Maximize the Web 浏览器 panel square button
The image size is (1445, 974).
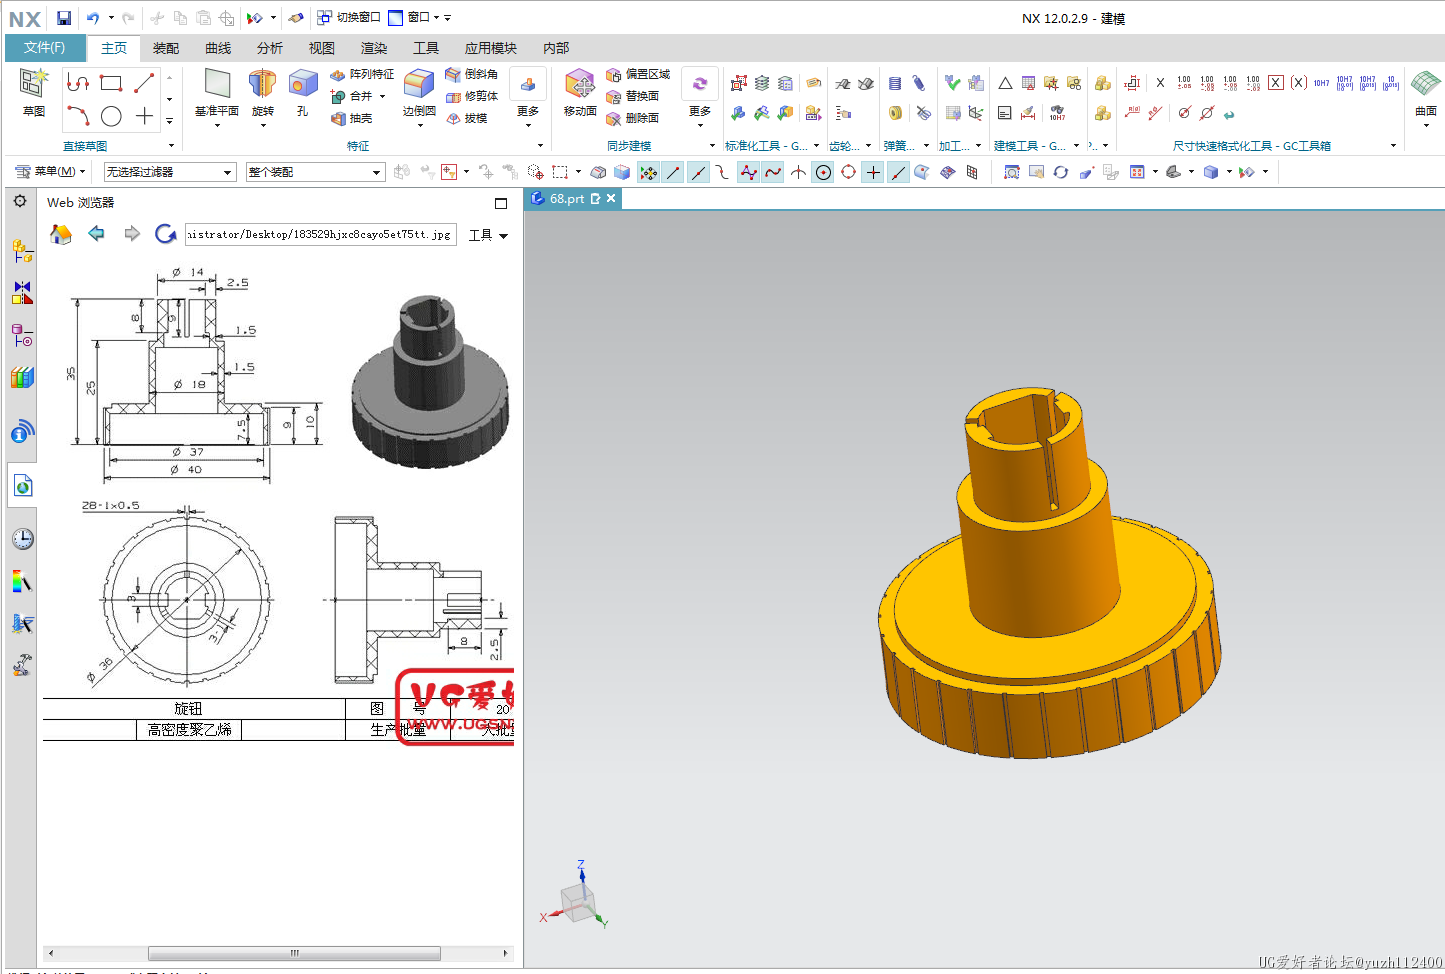click(x=501, y=203)
